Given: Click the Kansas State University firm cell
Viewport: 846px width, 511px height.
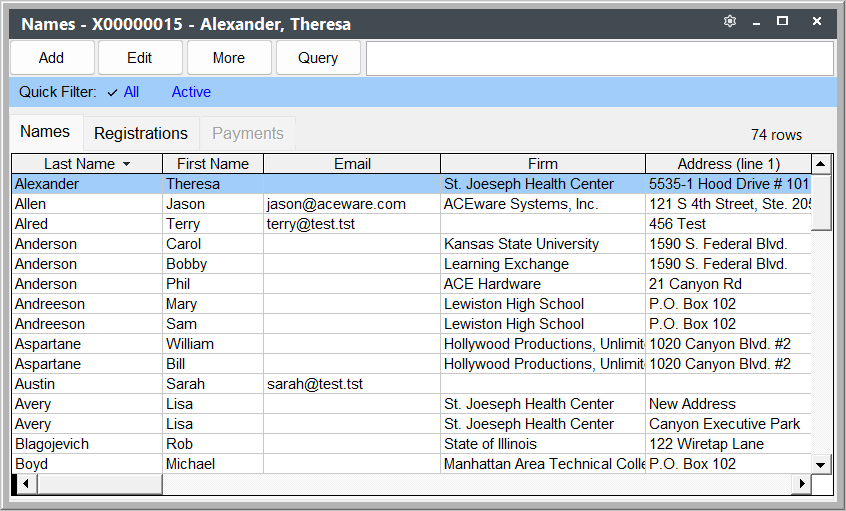Looking at the screenshot, I should (x=543, y=244).
